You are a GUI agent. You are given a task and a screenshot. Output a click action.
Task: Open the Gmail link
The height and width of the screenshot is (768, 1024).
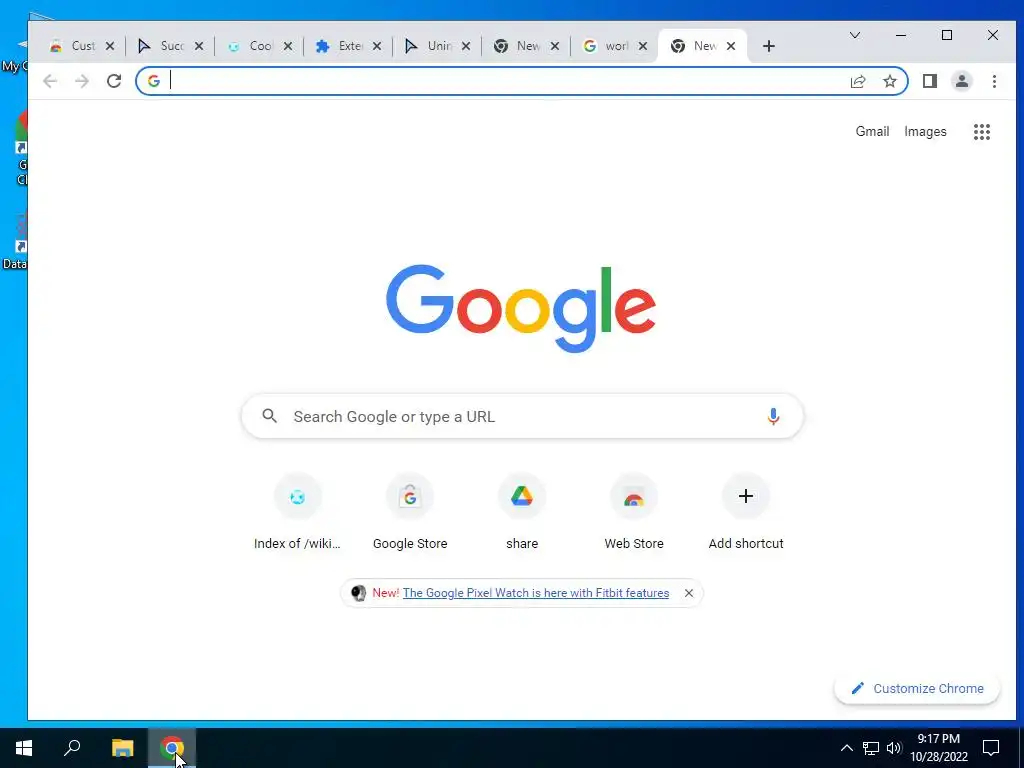tap(872, 131)
